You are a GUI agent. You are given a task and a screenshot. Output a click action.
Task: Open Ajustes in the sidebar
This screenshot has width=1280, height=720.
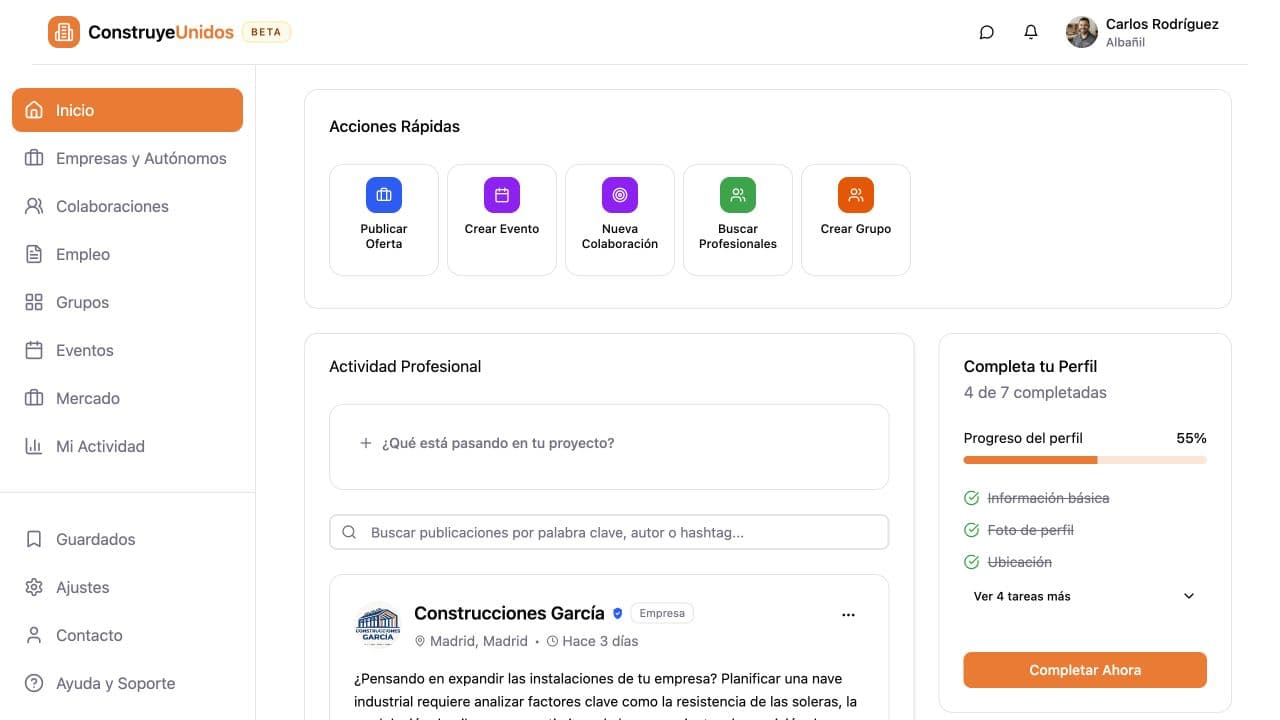click(x=127, y=587)
